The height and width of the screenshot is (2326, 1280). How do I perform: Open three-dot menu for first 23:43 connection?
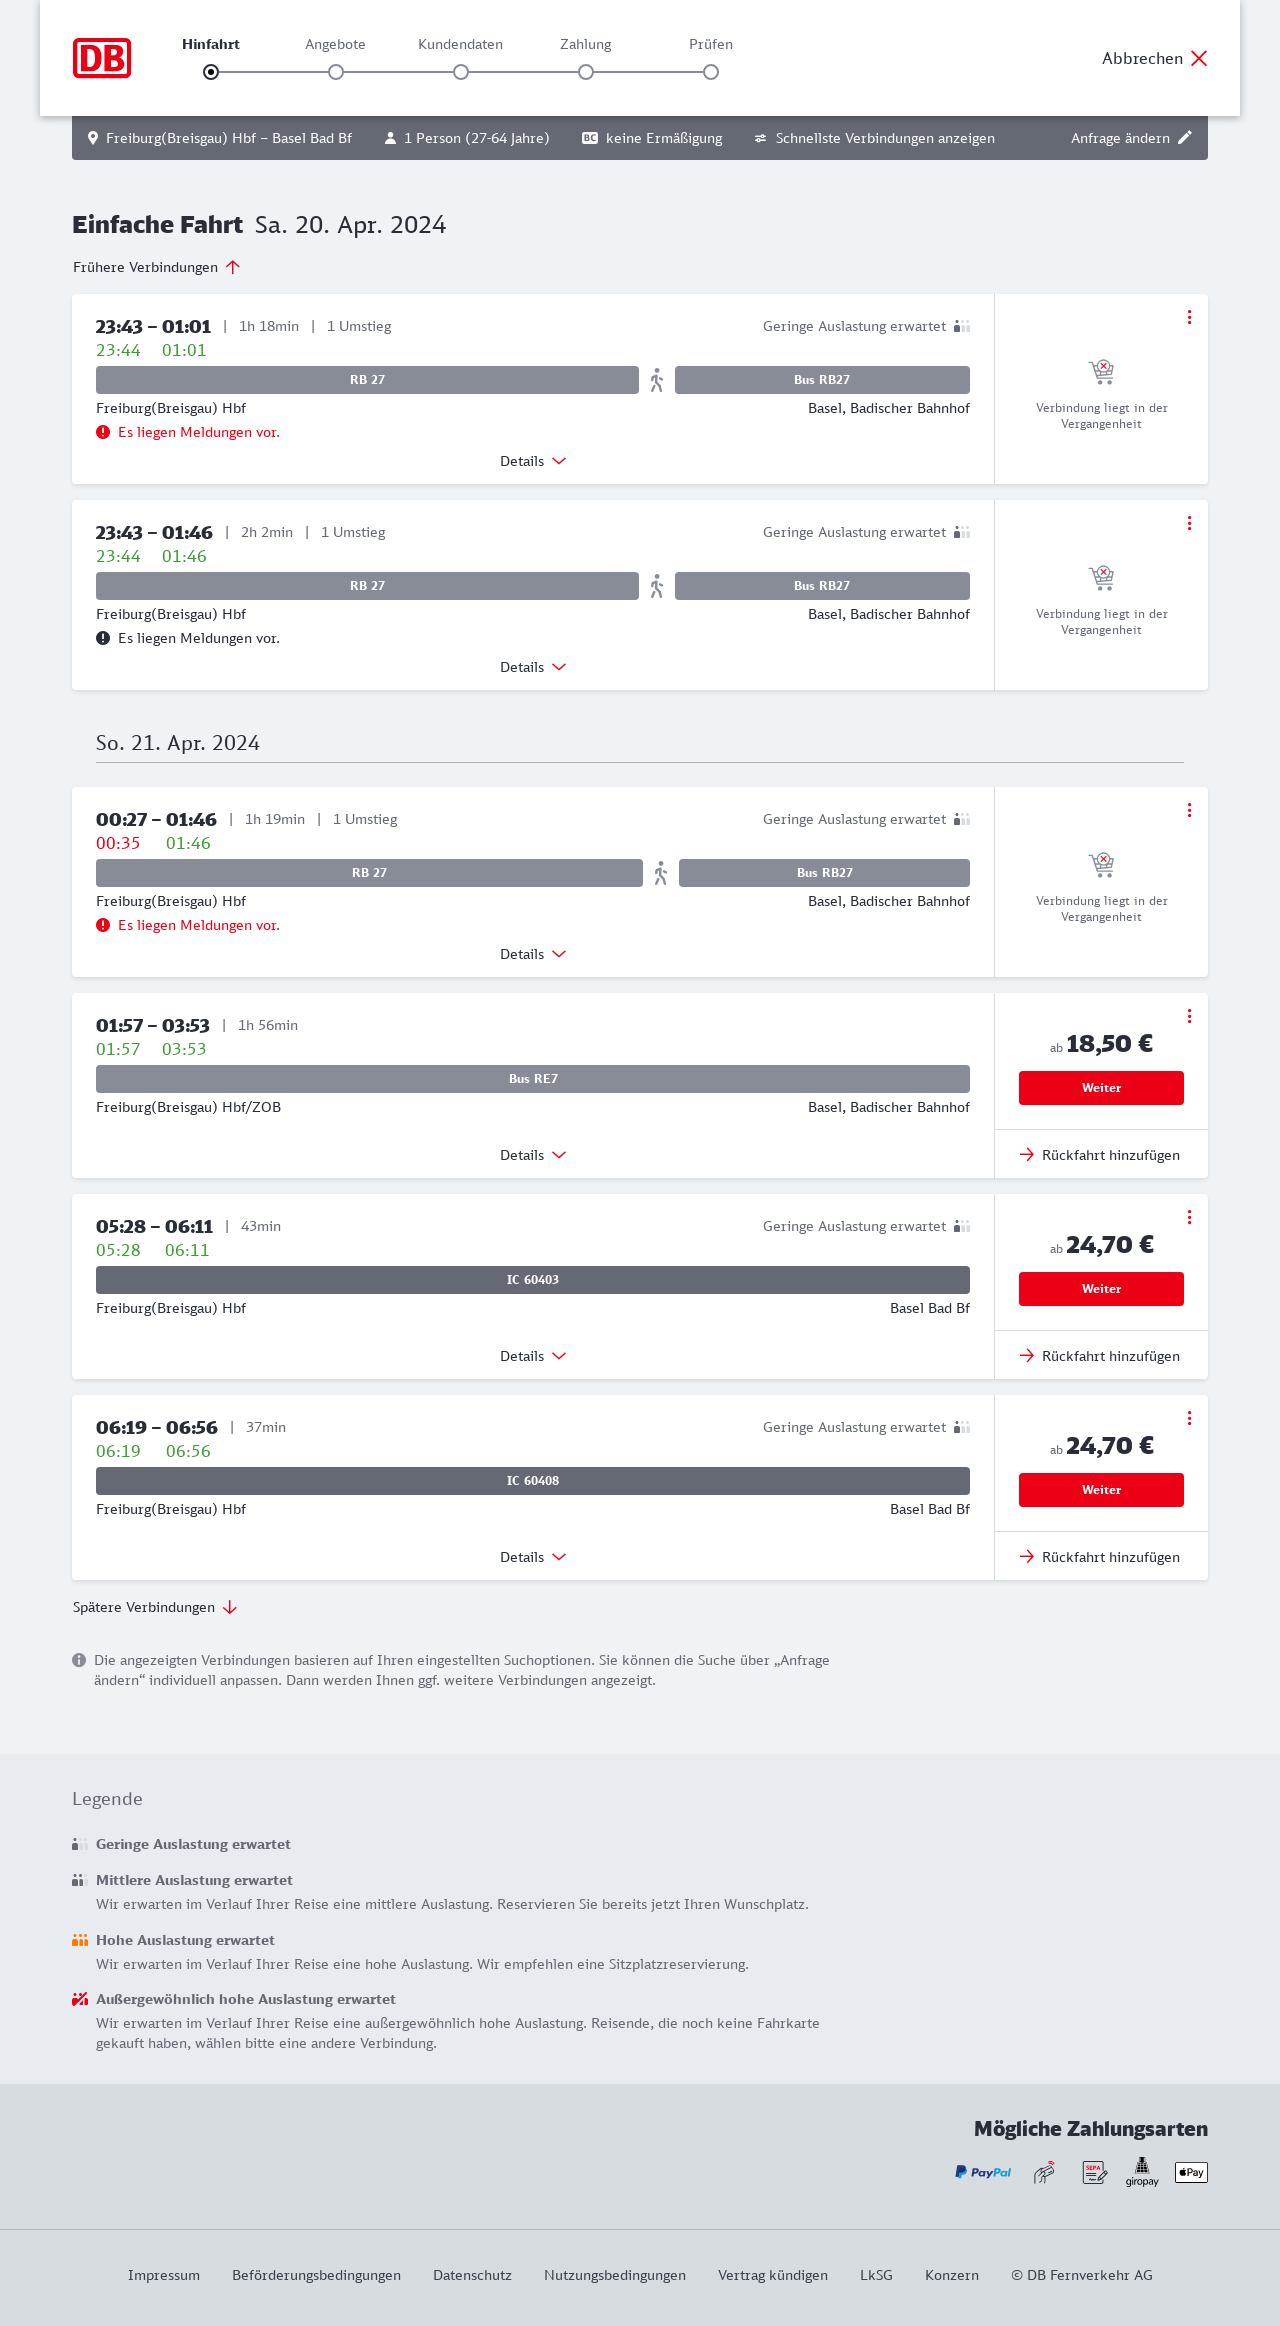(1189, 317)
